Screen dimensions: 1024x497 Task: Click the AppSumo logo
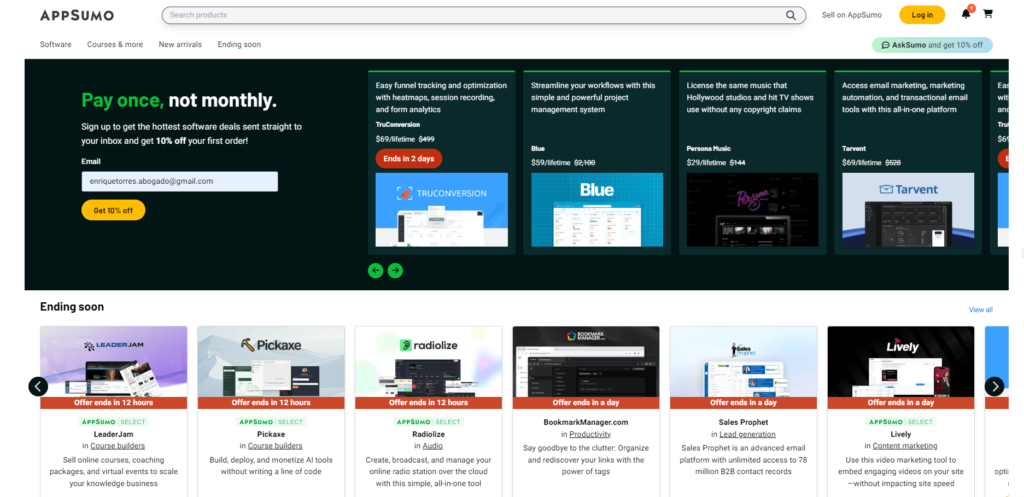click(x=76, y=15)
